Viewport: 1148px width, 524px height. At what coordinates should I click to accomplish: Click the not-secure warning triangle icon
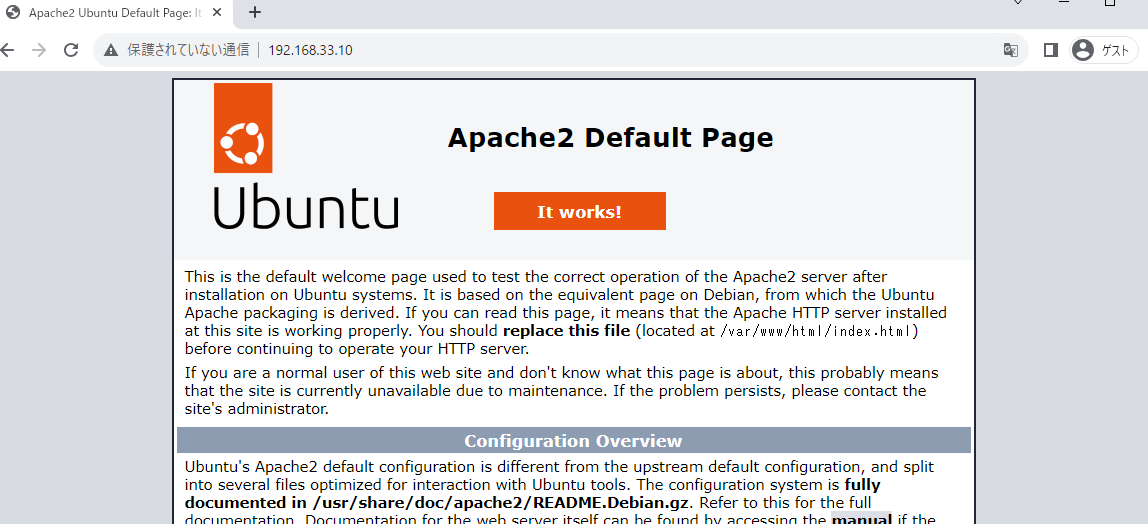point(111,50)
